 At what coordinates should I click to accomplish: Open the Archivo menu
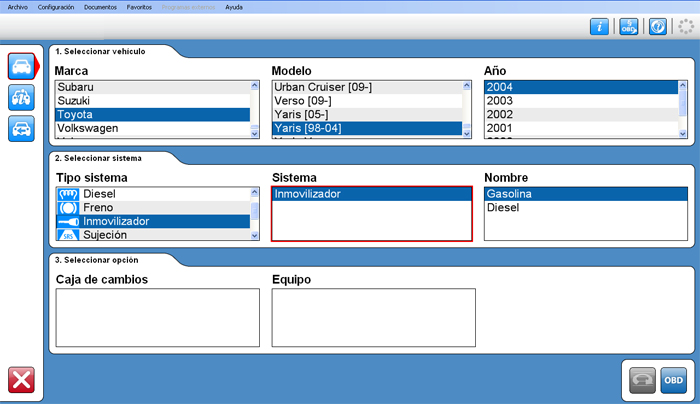point(17,7)
